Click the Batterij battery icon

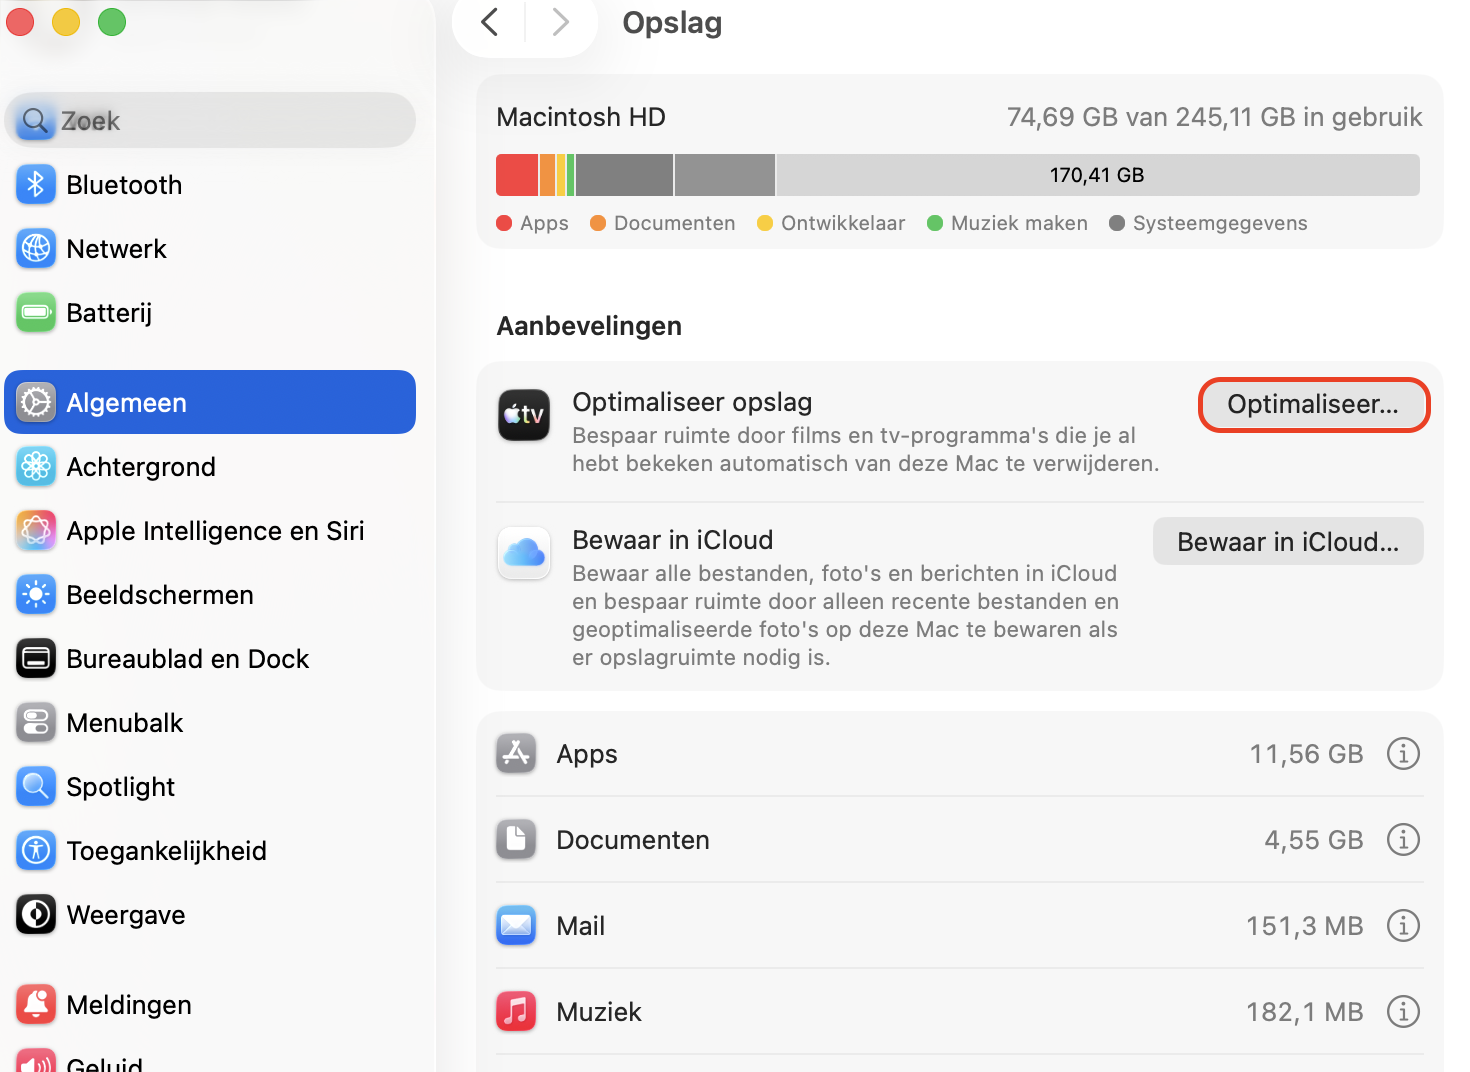(36, 313)
